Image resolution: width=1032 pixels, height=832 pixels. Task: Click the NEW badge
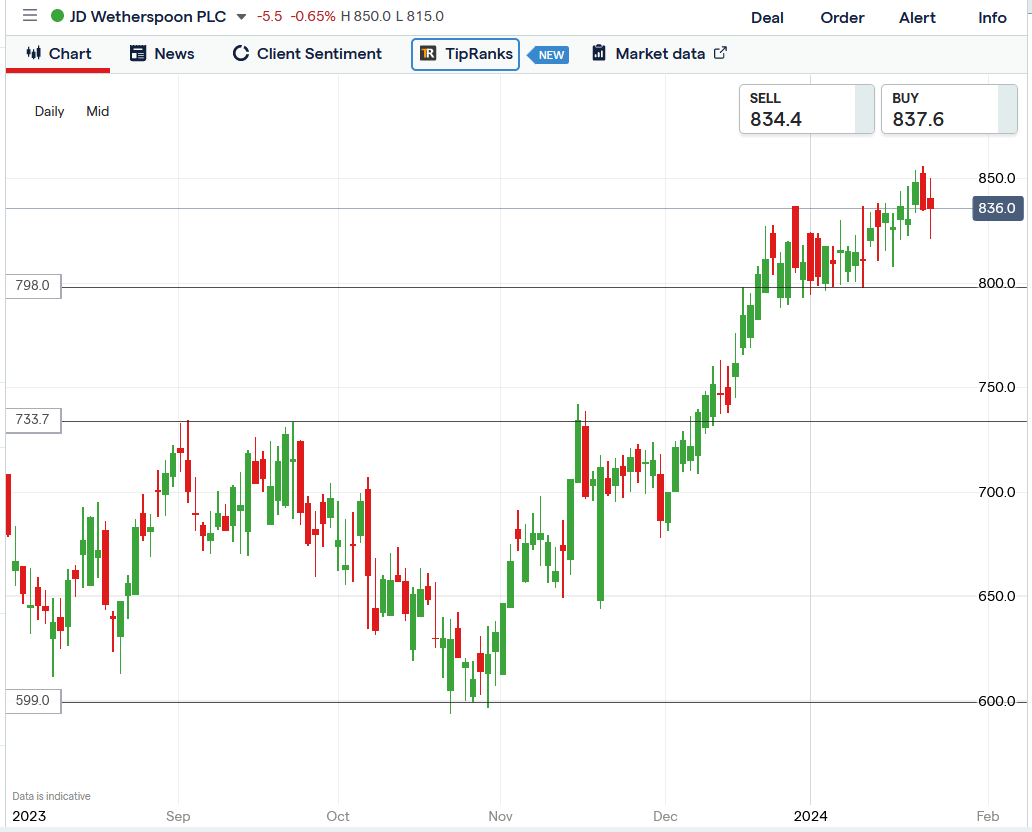click(549, 55)
